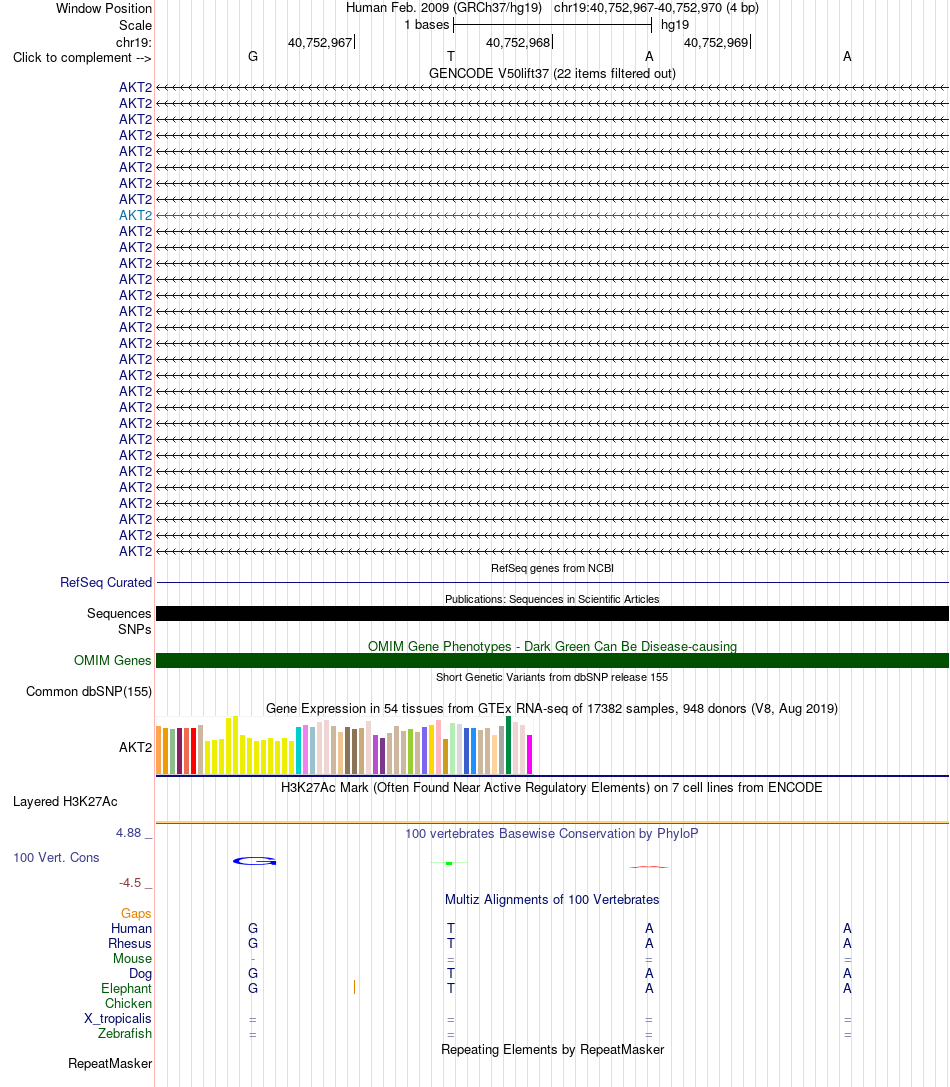
Task: Open the RefSeq Curated track label
Action: tap(105, 582)
